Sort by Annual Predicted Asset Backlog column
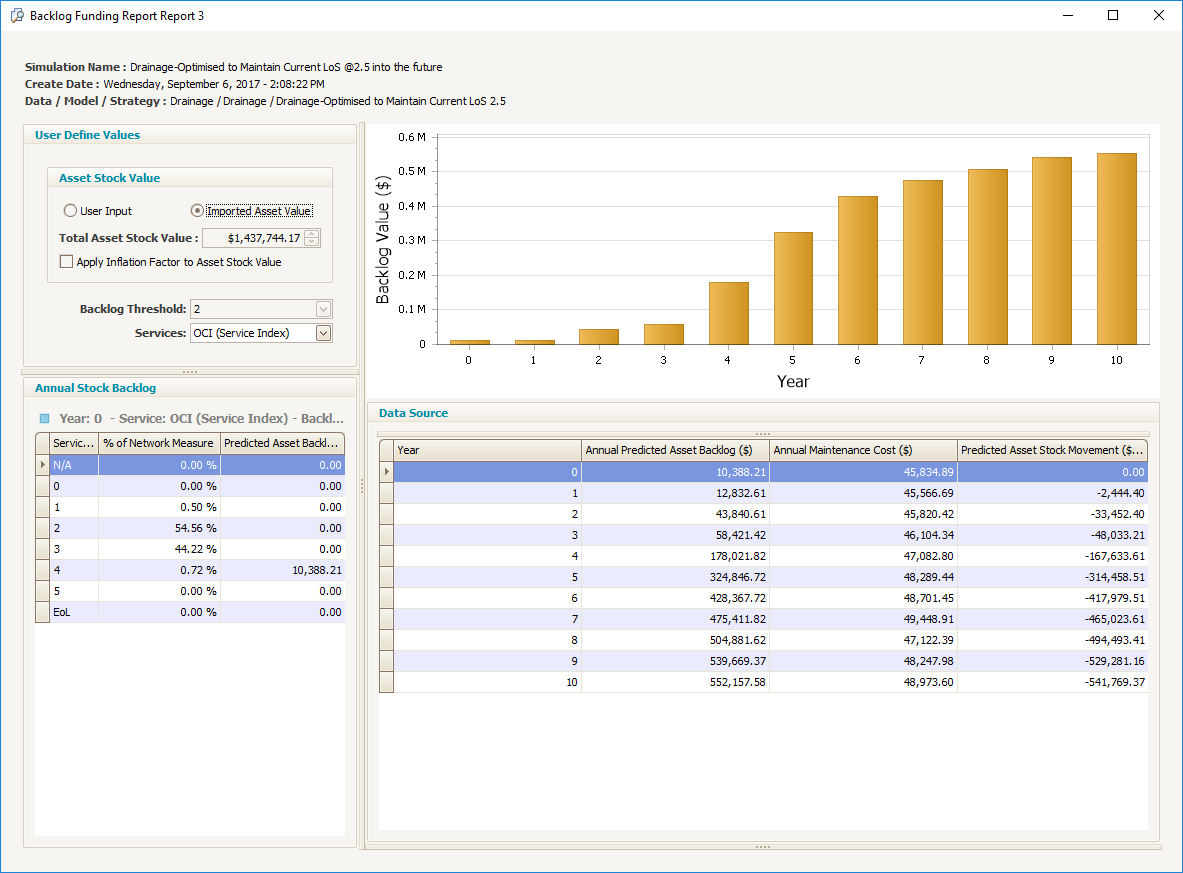 (x=675, y=449)
